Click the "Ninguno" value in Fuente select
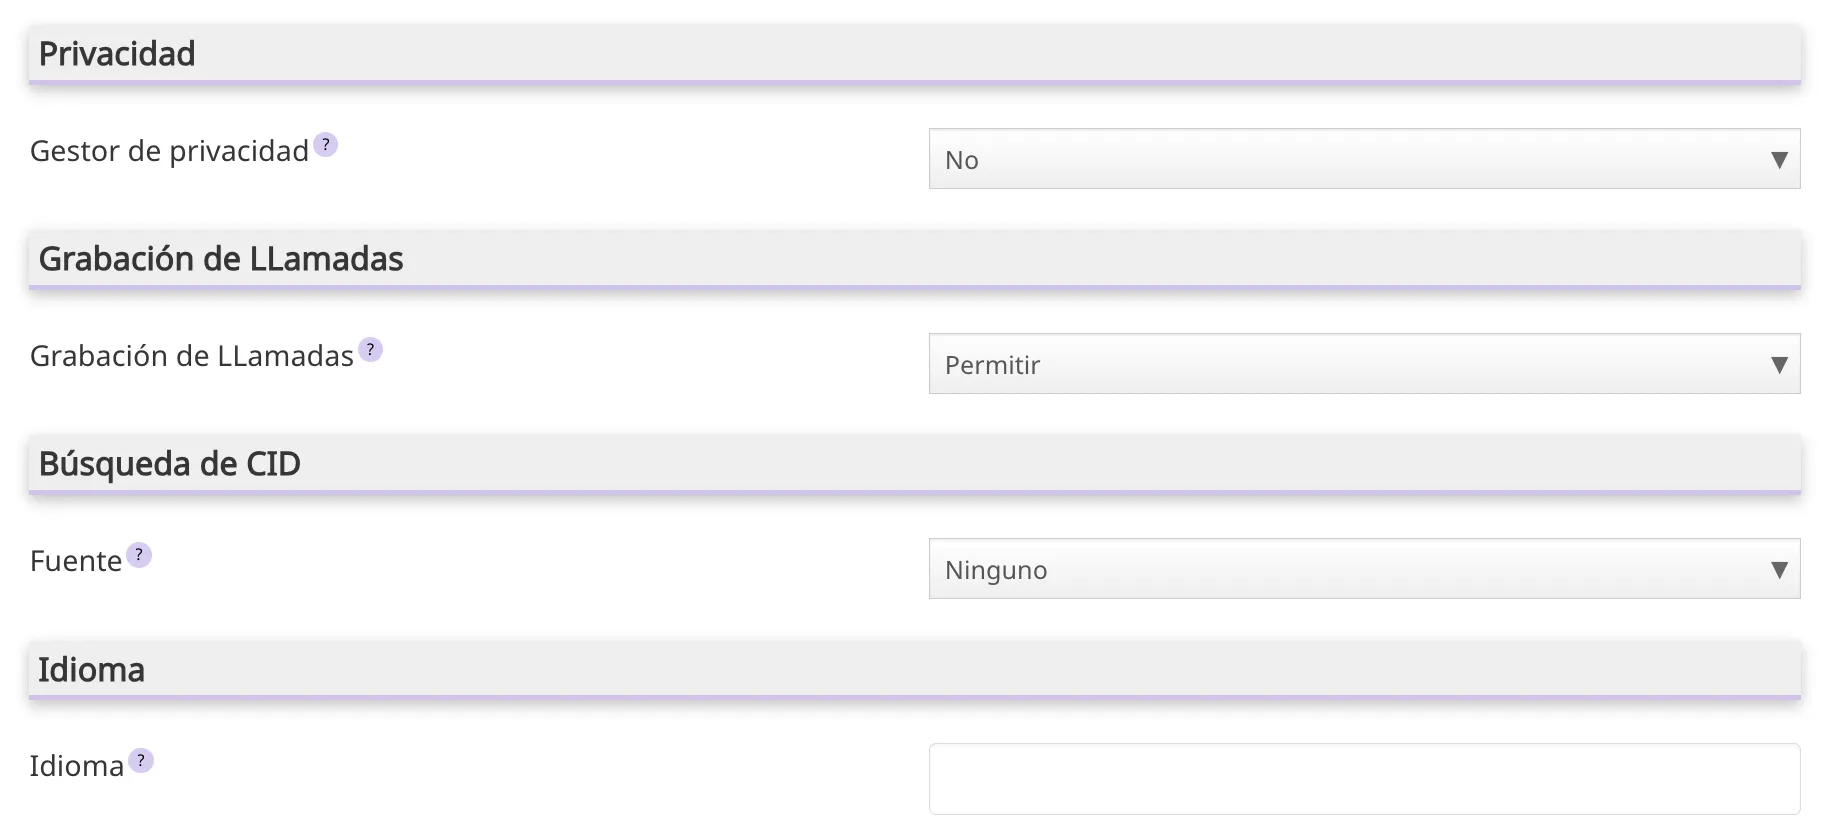 (996, 570)
